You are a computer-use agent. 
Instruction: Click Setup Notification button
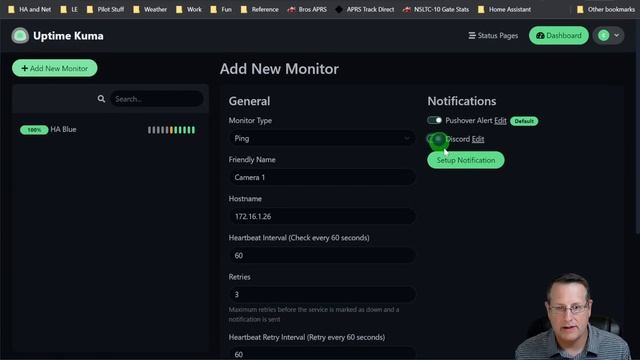[466, 160]
